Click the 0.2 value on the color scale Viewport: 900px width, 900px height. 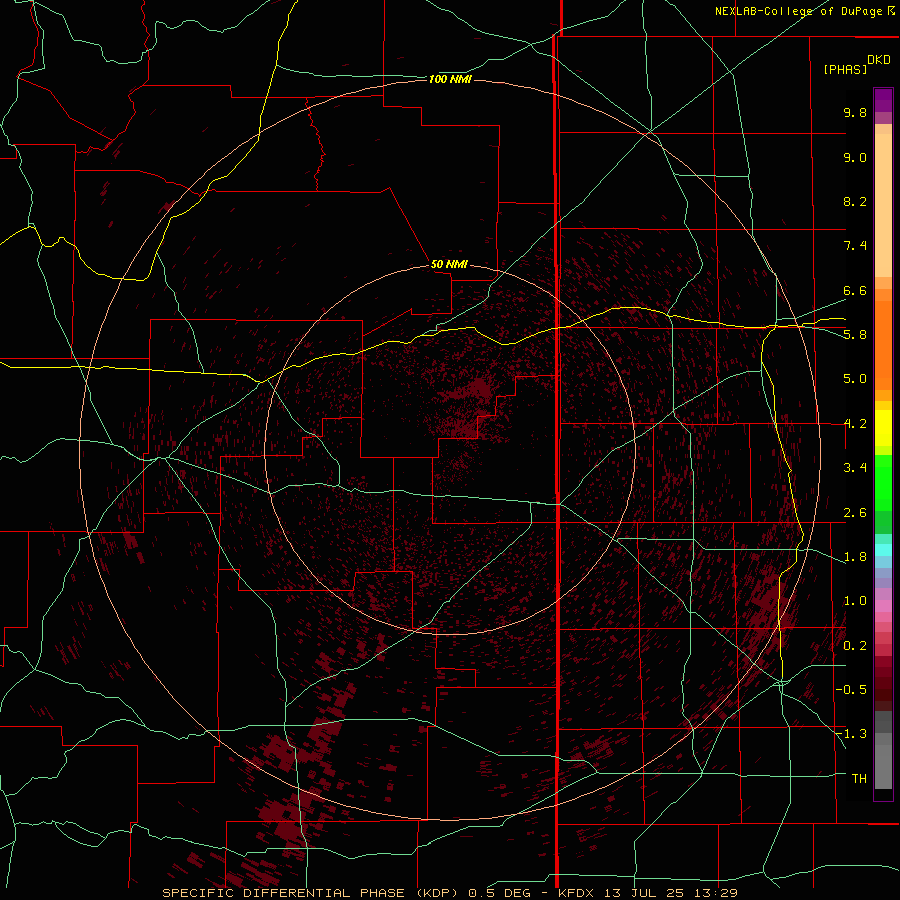[855, 646]
